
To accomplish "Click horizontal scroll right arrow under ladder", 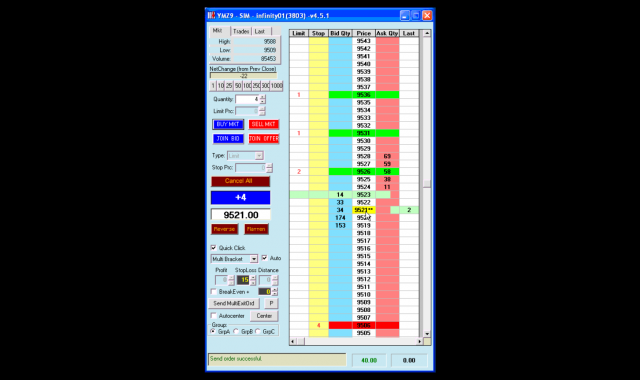I will point(420,341).
